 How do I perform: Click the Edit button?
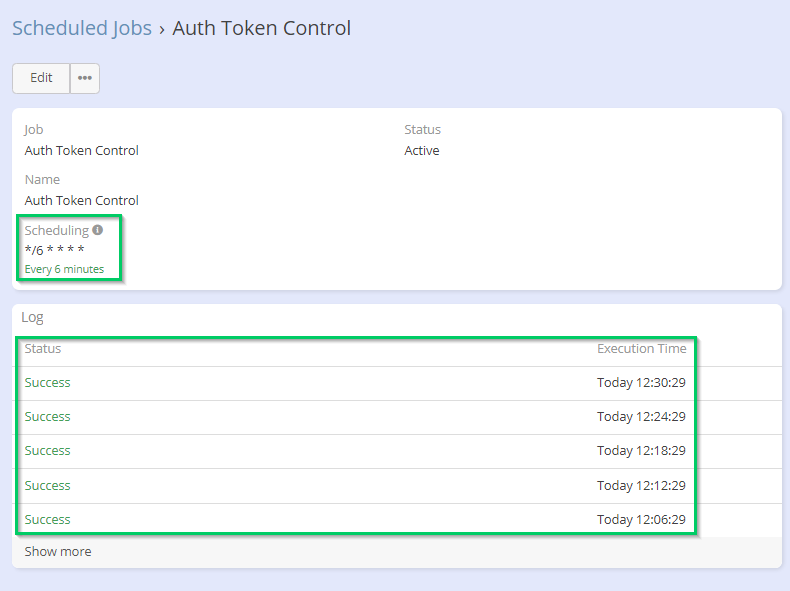[41, 78]
